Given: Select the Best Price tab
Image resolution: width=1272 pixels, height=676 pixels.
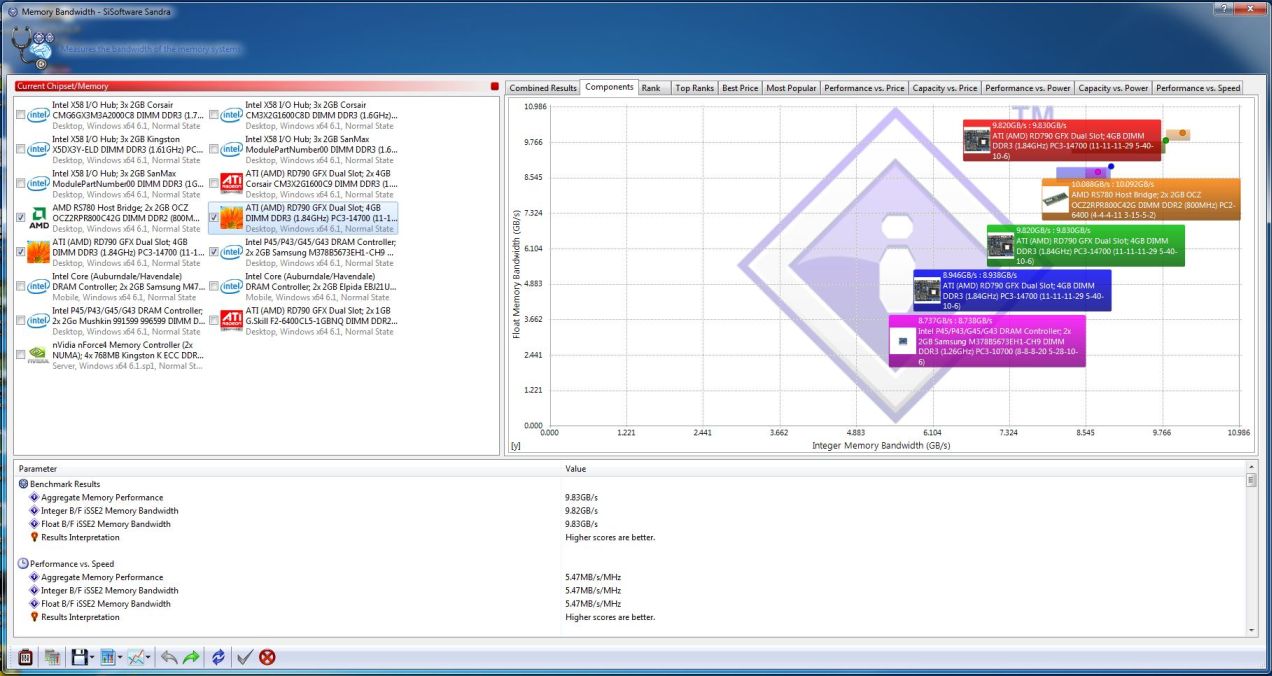Looking at the screenshot, I should tap(740, 88).
